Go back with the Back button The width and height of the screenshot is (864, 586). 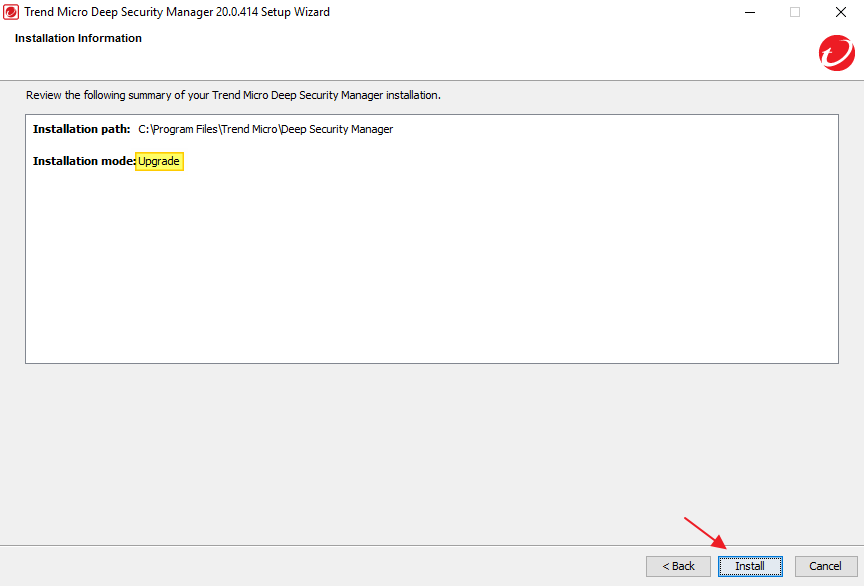[677, 566]
